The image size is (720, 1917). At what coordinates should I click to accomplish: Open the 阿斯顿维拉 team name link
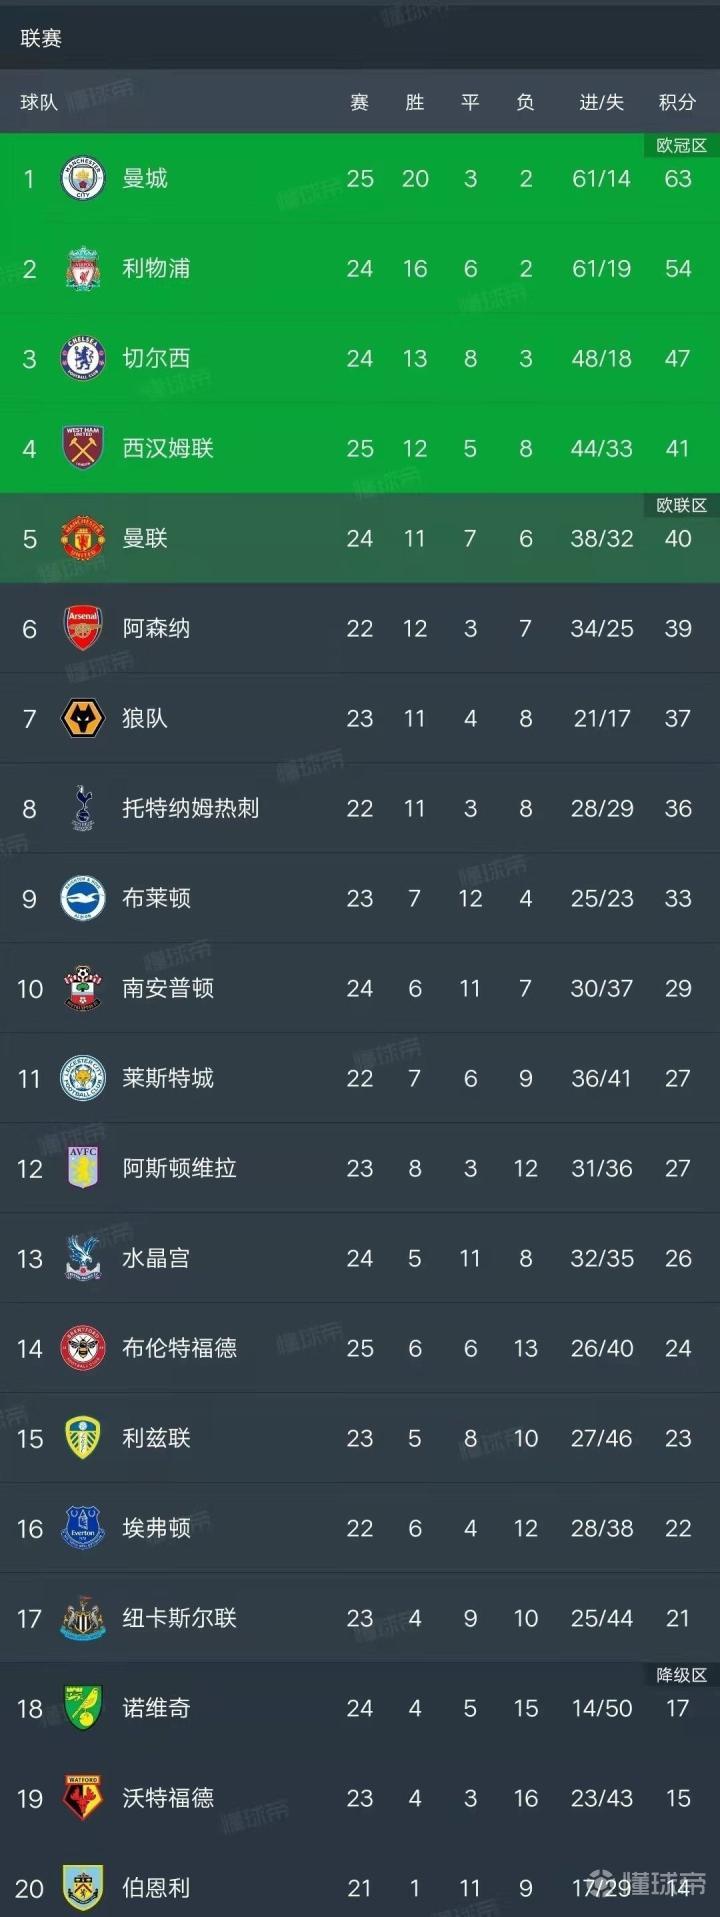click(x=179, y=1168)
